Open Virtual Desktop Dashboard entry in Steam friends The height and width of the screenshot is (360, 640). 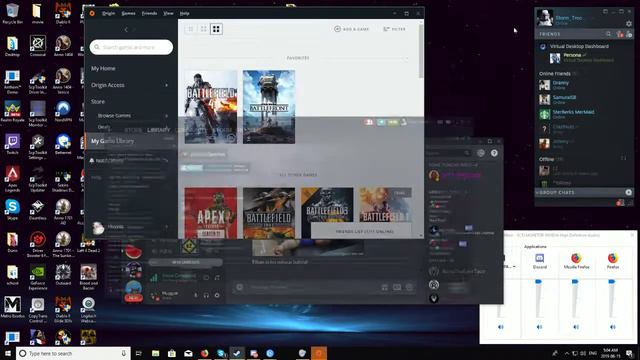pyautogui.click(x=579, y=47)
